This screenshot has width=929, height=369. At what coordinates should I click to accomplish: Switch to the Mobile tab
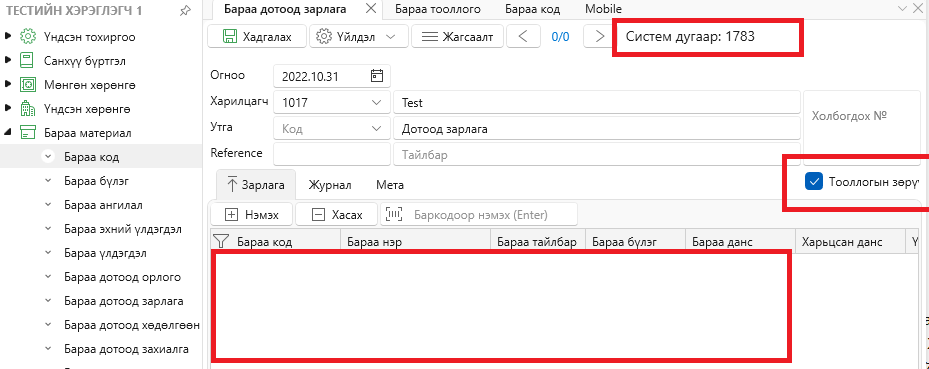pyautogui.click(x=603, y=9)
